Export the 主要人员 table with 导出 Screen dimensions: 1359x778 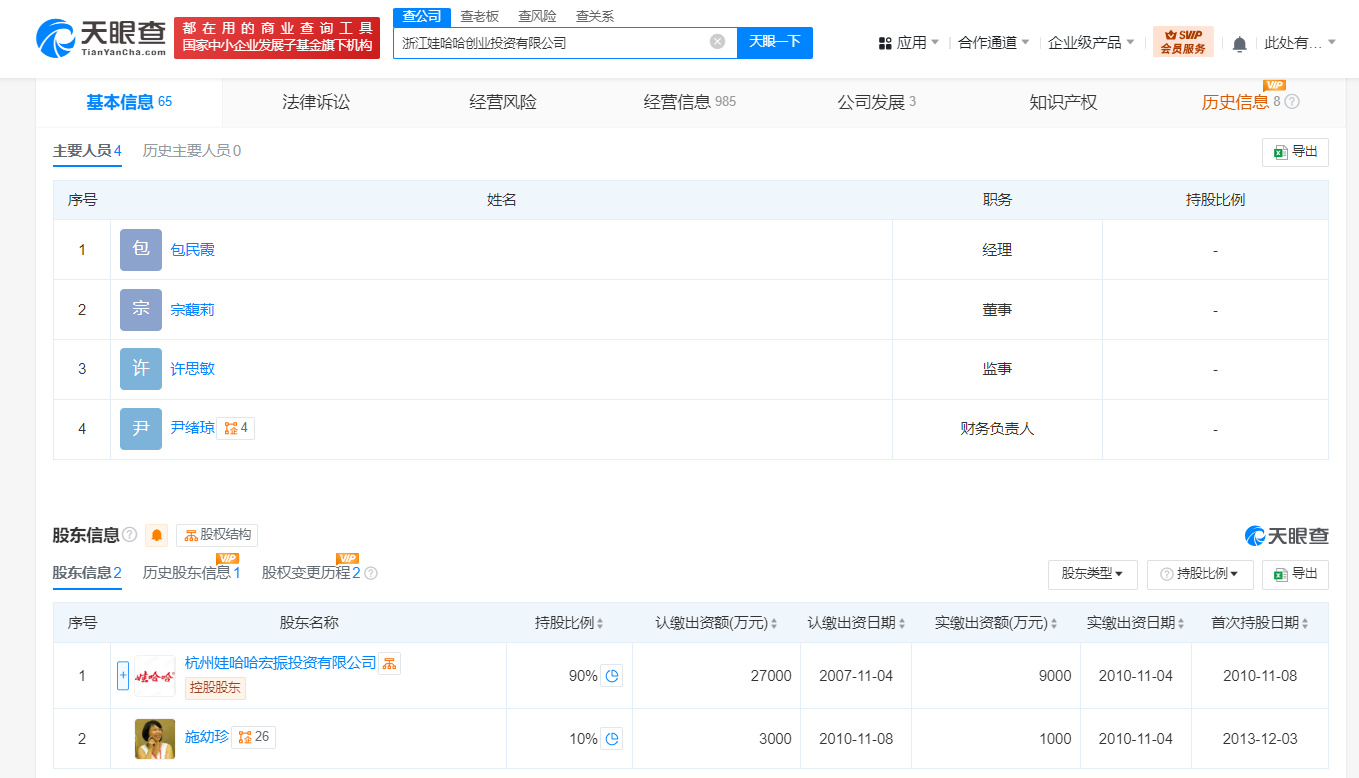pos(1295,152)
